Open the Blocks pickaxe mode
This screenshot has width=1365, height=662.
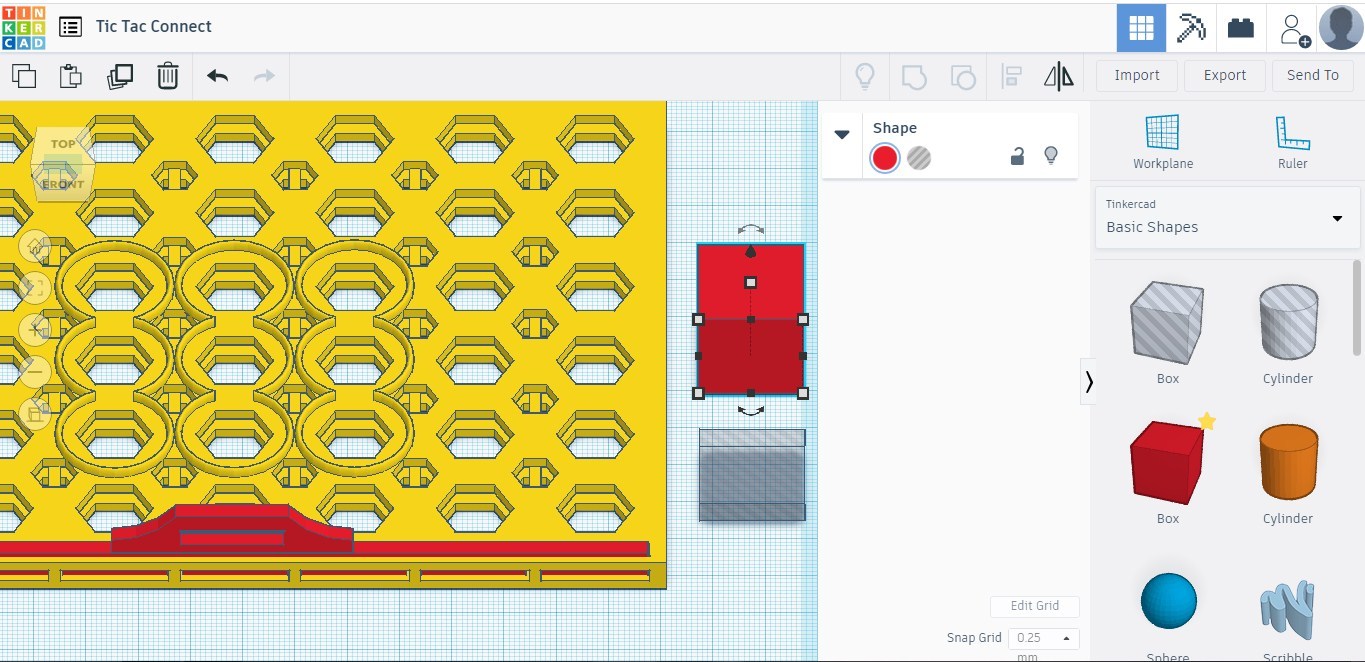pos(1191,27)
